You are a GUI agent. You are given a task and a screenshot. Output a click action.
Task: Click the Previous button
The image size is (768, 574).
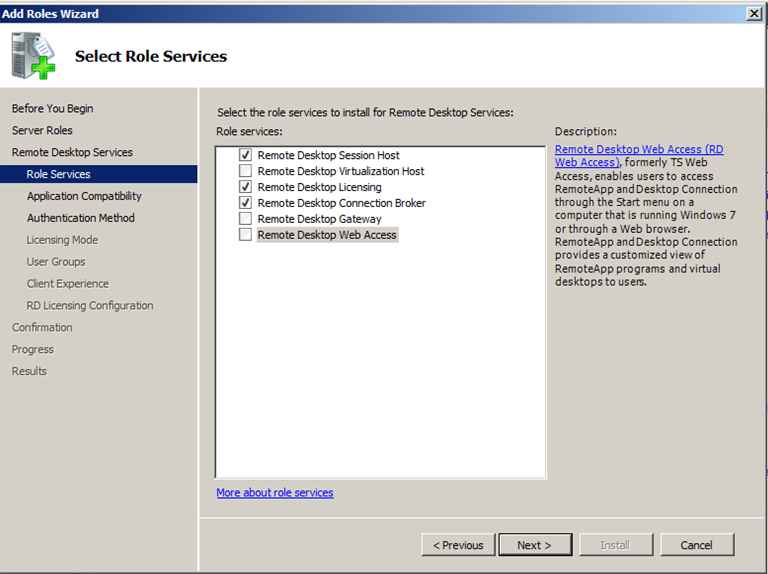[x=458, y=545]
